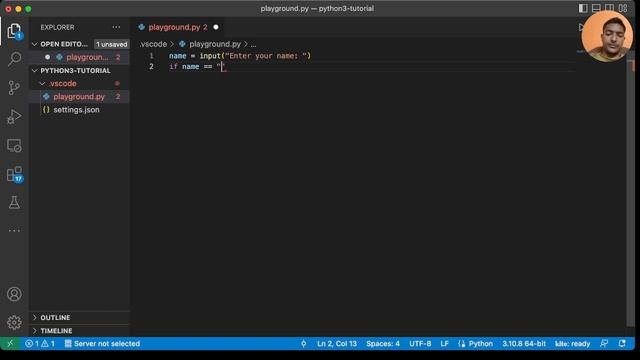The width and height of the screenshot is (640, 360).
Task: Open the Search view
Action: pyautogui.click(x=14, y=59)
